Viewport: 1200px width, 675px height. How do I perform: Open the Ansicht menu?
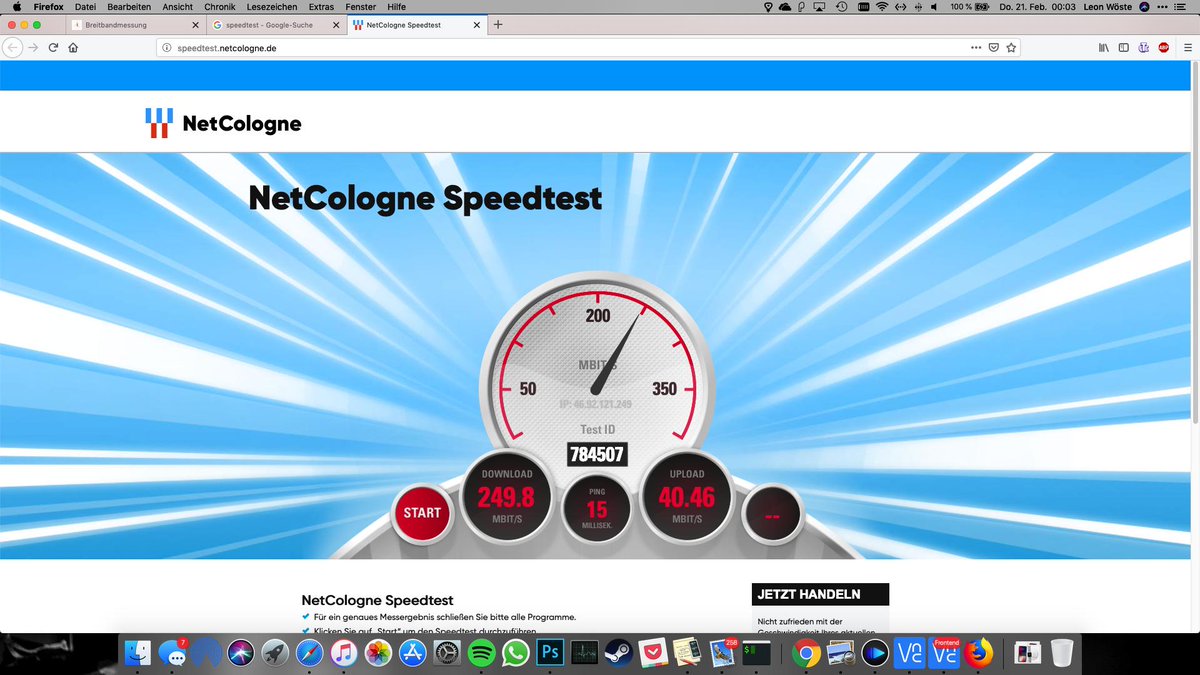click(x=178, y=7)
